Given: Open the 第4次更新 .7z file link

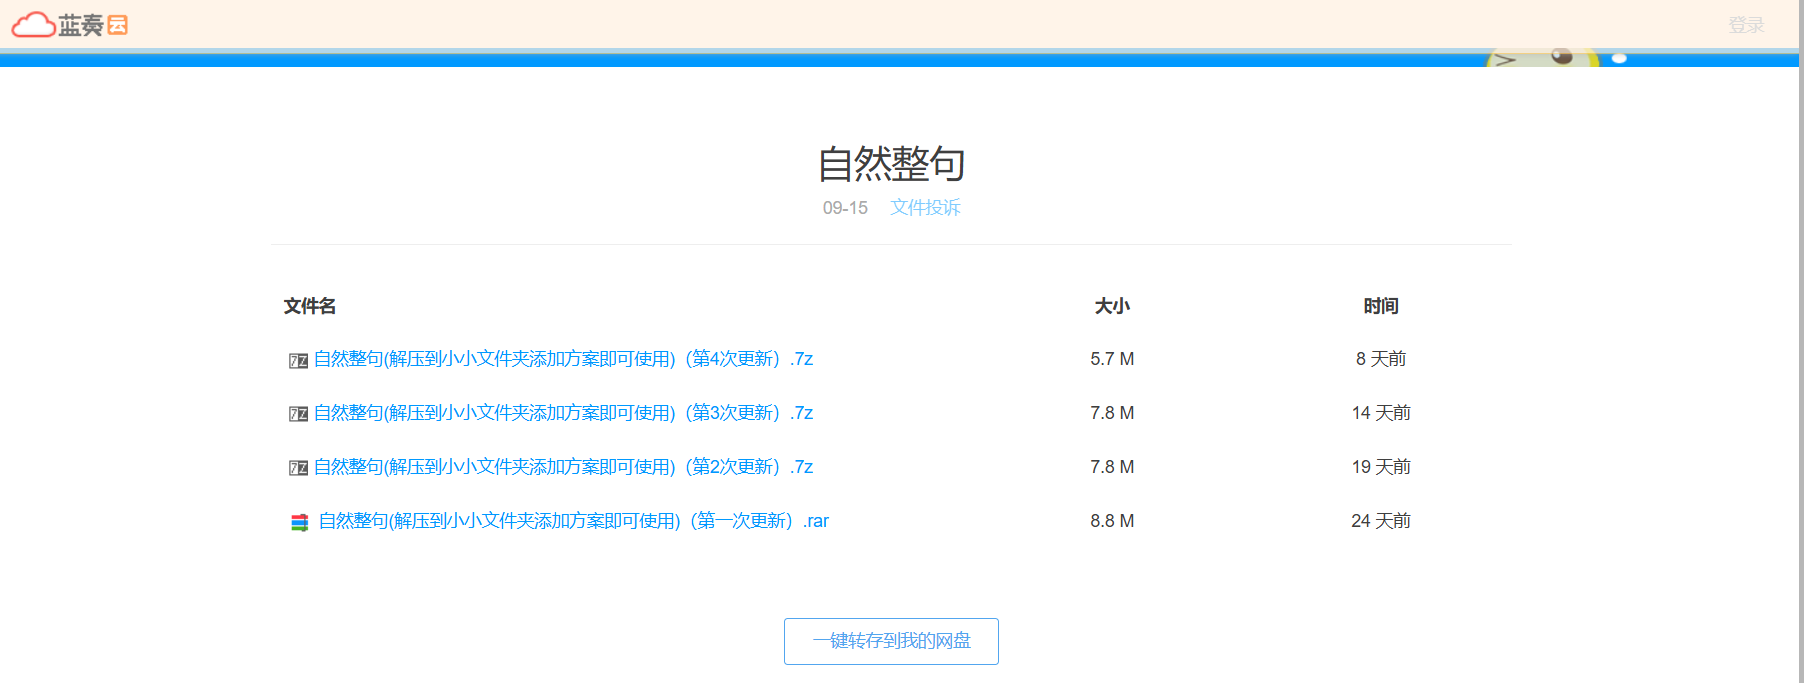Looking at the screenshot, I should pyautogui.click(x=563, y=359).
